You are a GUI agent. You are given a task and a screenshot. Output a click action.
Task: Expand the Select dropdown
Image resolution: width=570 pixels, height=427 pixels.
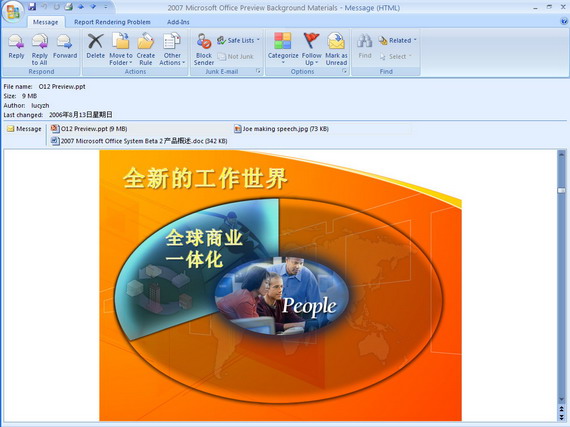coord(396,56)
